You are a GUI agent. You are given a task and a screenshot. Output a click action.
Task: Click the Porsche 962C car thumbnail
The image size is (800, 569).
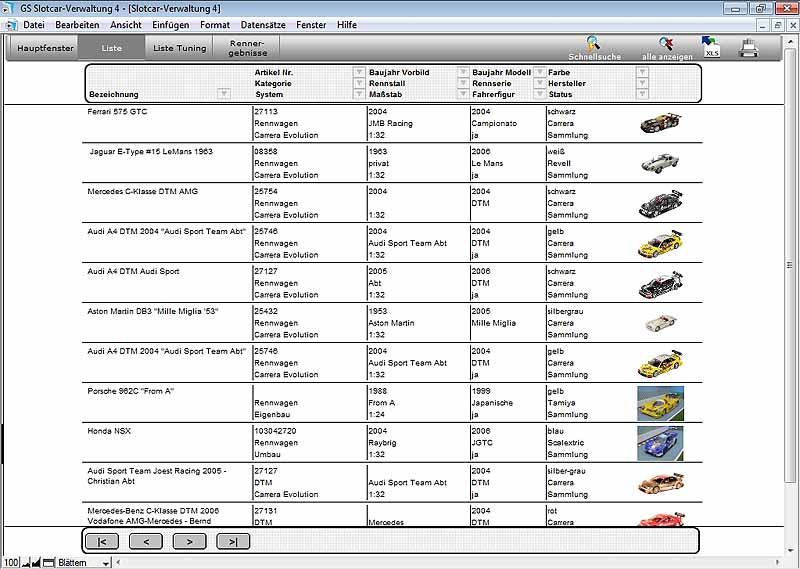coord(660,403)
